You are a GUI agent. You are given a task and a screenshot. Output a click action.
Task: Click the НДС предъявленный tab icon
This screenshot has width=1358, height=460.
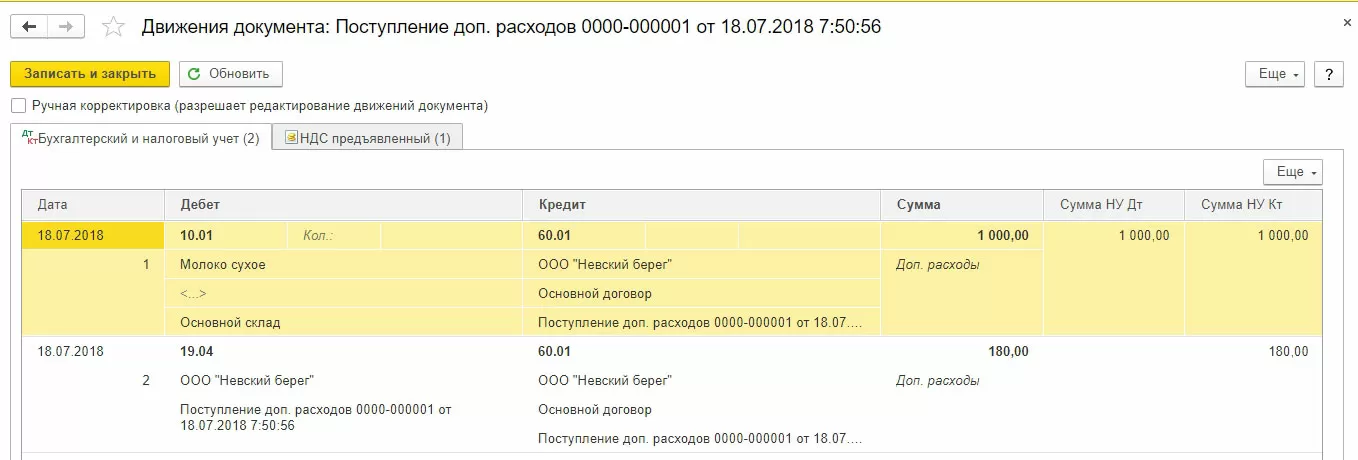click(291, 138)
